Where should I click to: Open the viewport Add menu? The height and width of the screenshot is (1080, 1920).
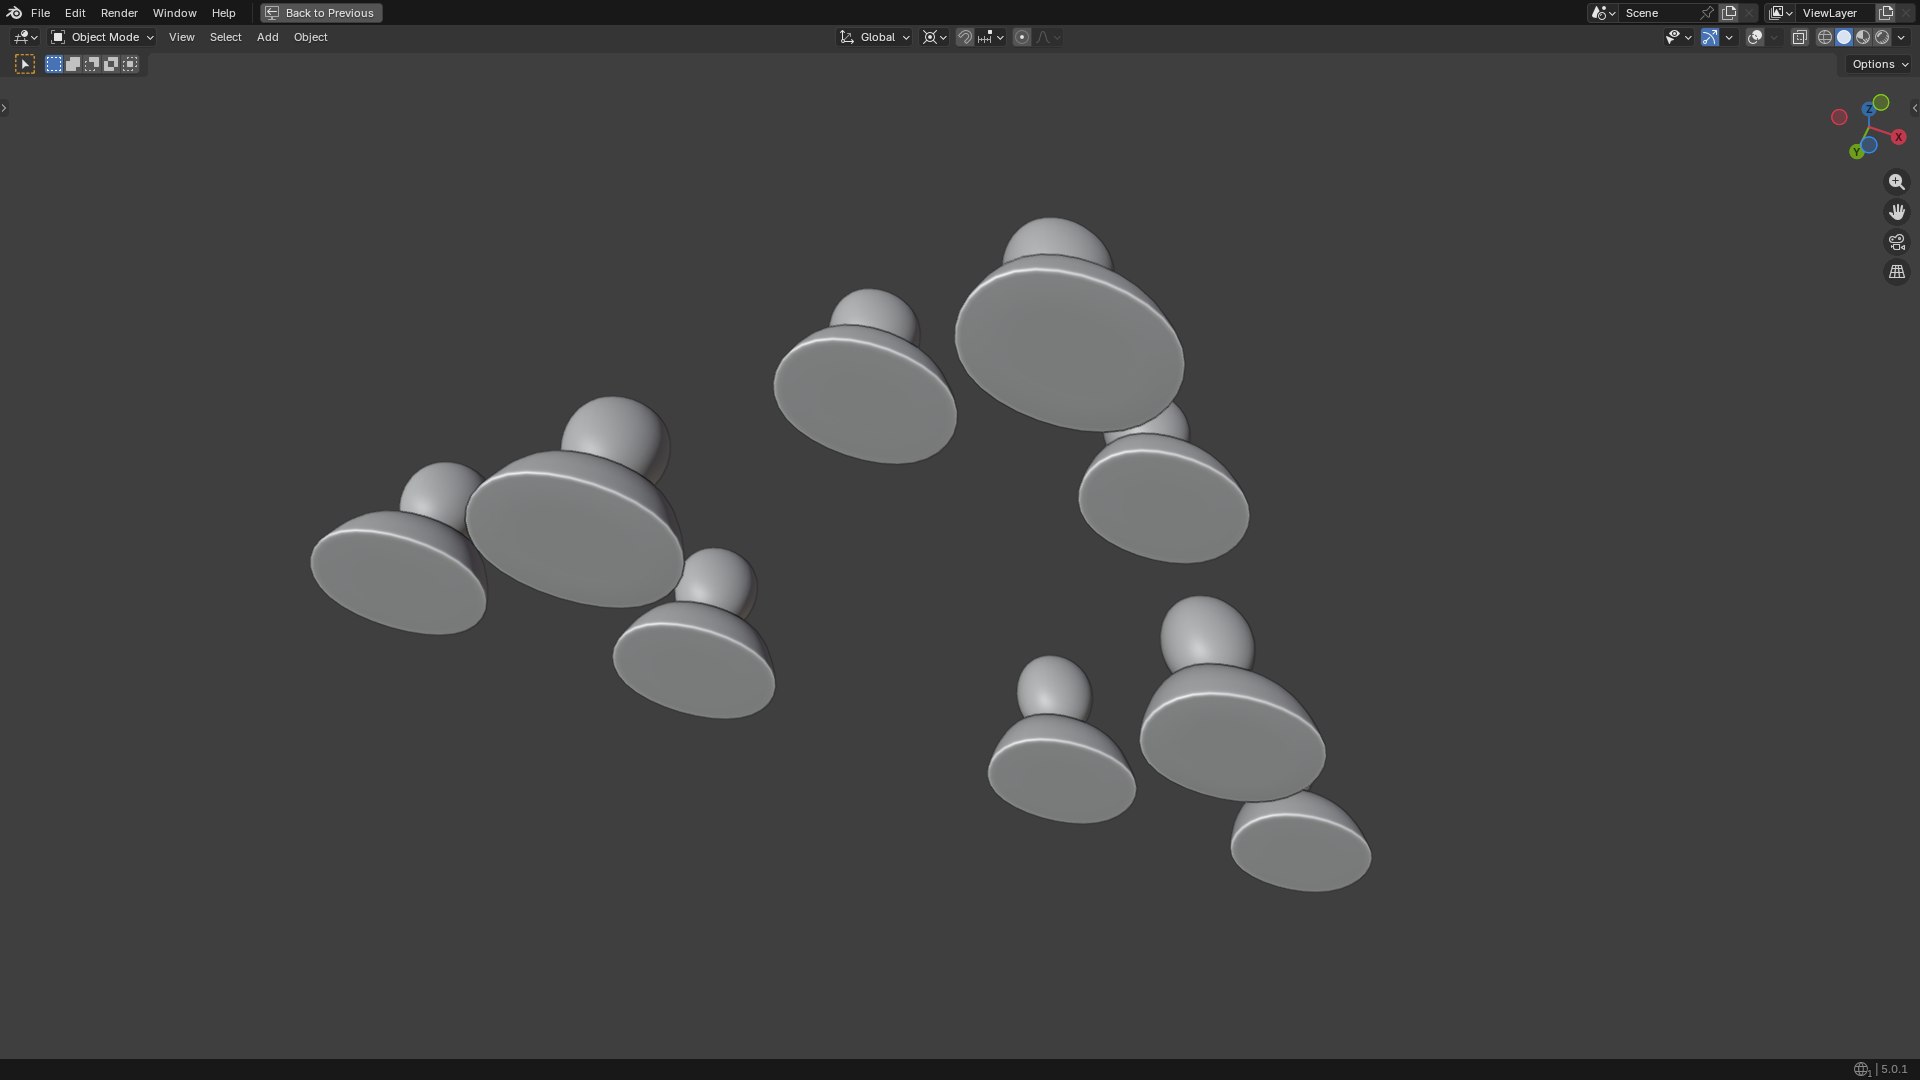coord(267,37)
